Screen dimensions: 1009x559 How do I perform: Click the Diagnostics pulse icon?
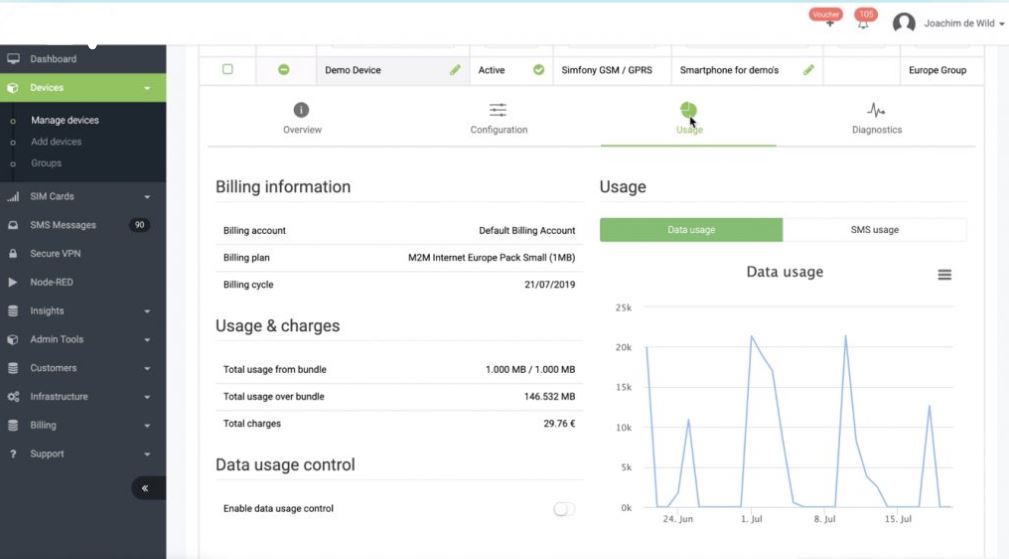click(876, 110)
